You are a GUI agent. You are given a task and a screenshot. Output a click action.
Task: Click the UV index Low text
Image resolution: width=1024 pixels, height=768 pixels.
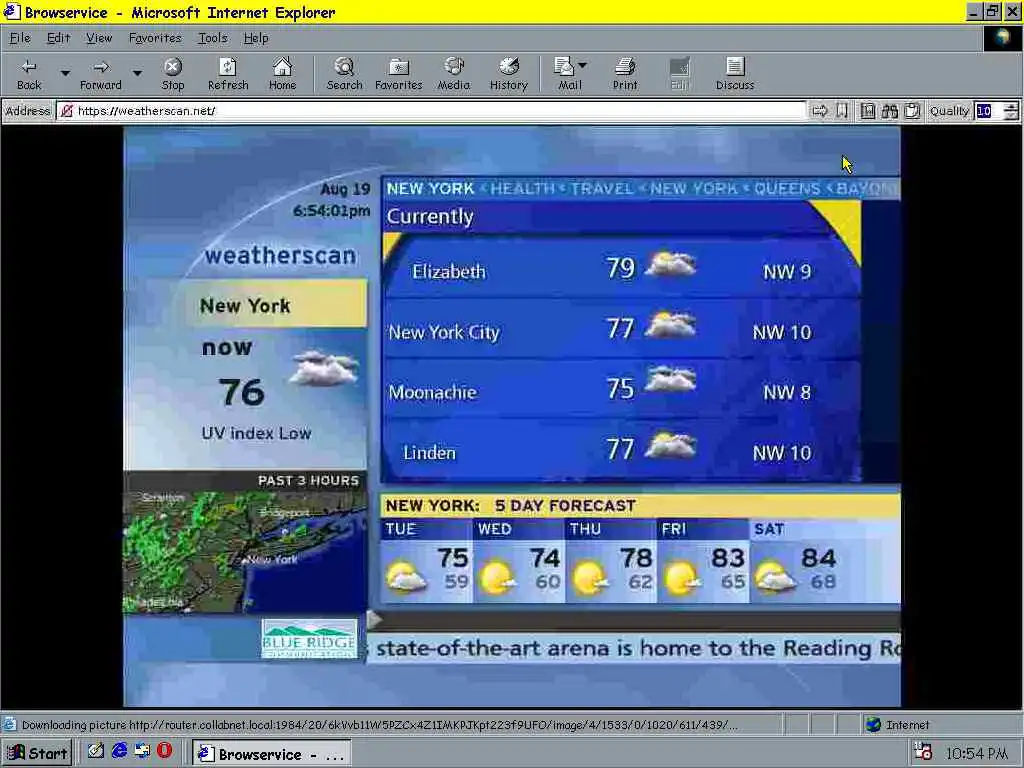[256, 433]
